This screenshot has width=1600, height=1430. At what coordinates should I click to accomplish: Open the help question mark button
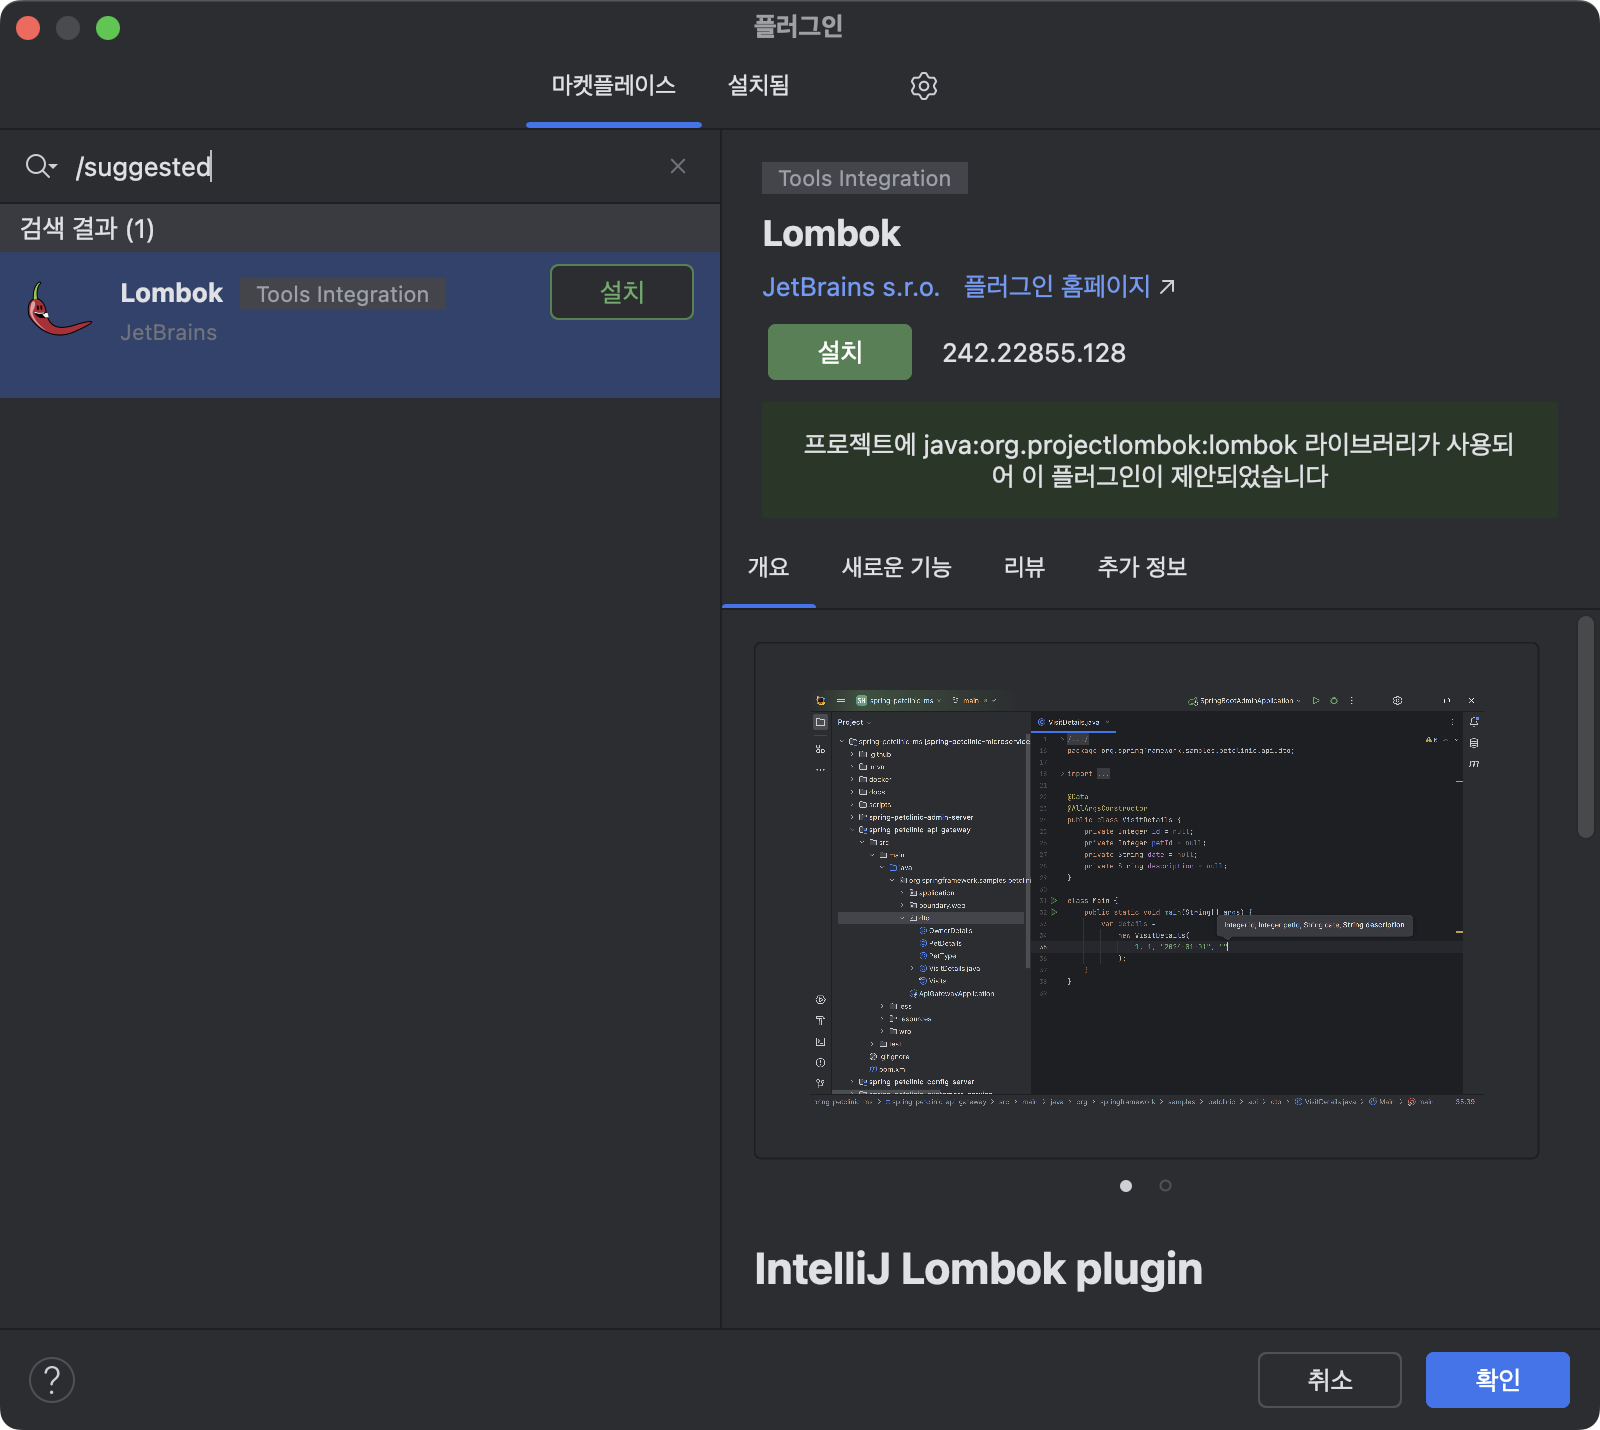(x=52, y=1380)
